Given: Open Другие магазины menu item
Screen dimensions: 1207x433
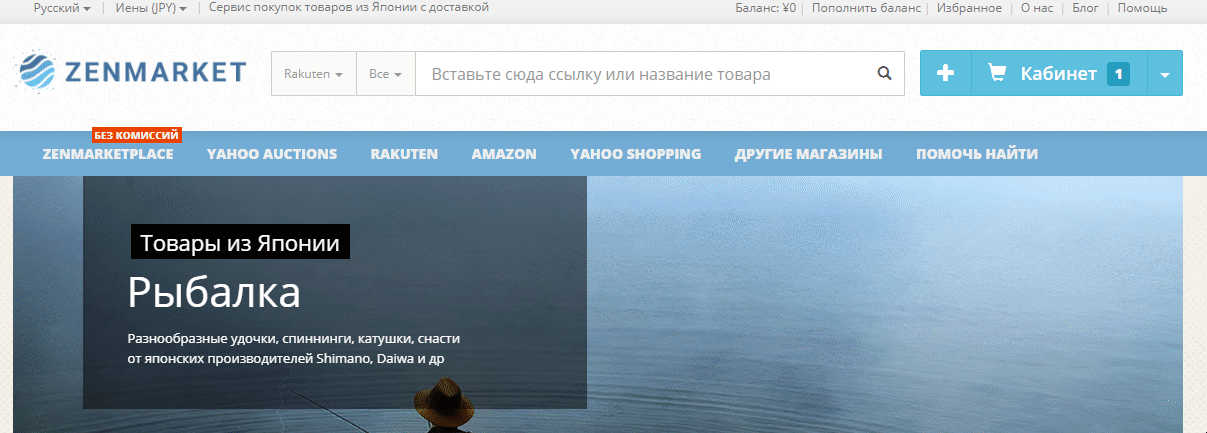Looking at the screenshot, I should coord(808,154).
